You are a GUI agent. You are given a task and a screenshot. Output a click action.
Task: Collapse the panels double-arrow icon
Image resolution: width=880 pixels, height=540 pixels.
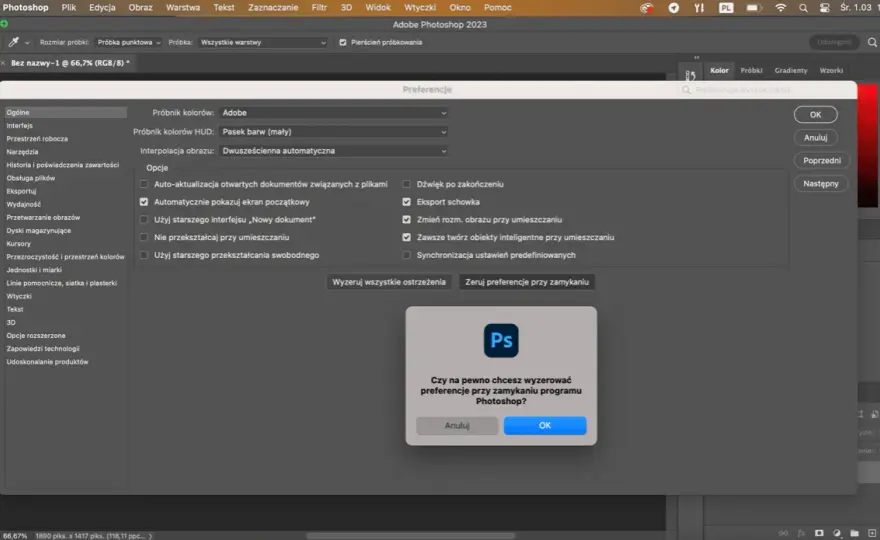coord(696,57)
